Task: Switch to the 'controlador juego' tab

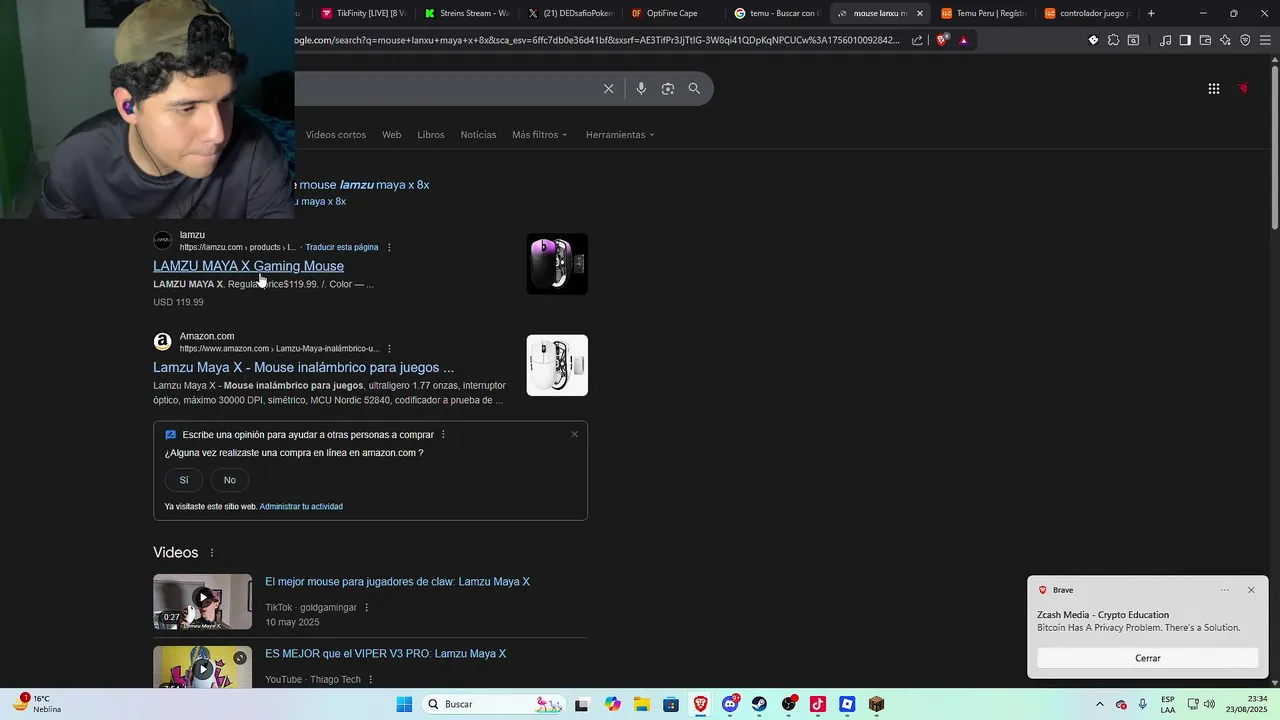Action: coord(1087,13)
